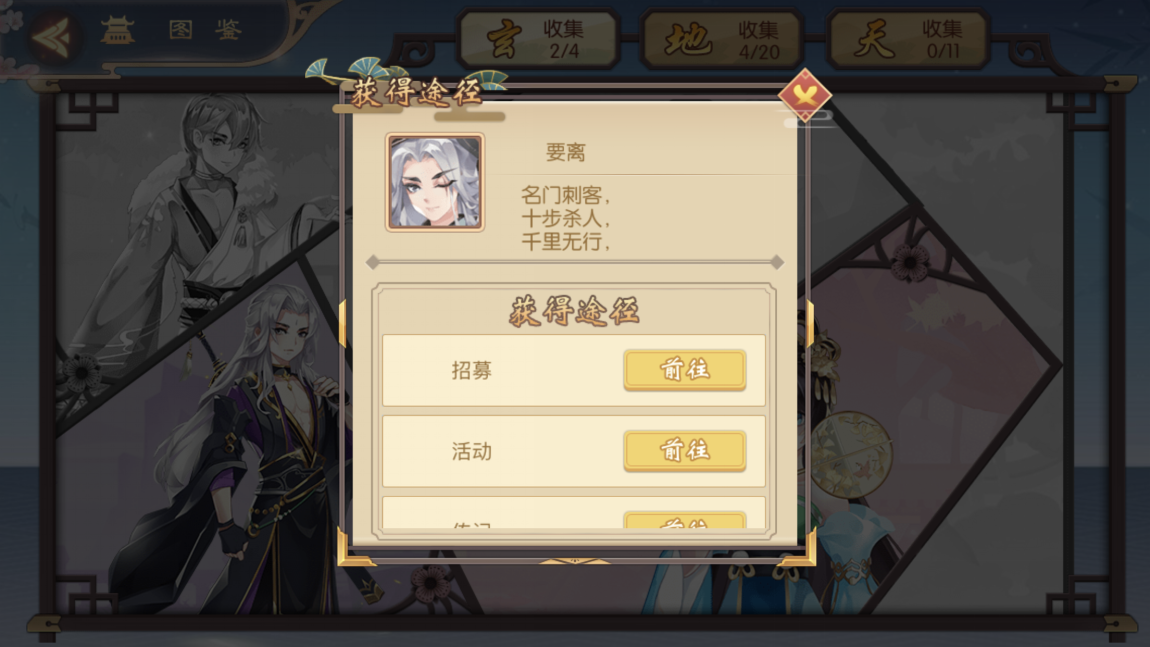Screen dimensions: 1150x647
Task: Select the 玄 collection tab
Action: [x=539, y=39]
